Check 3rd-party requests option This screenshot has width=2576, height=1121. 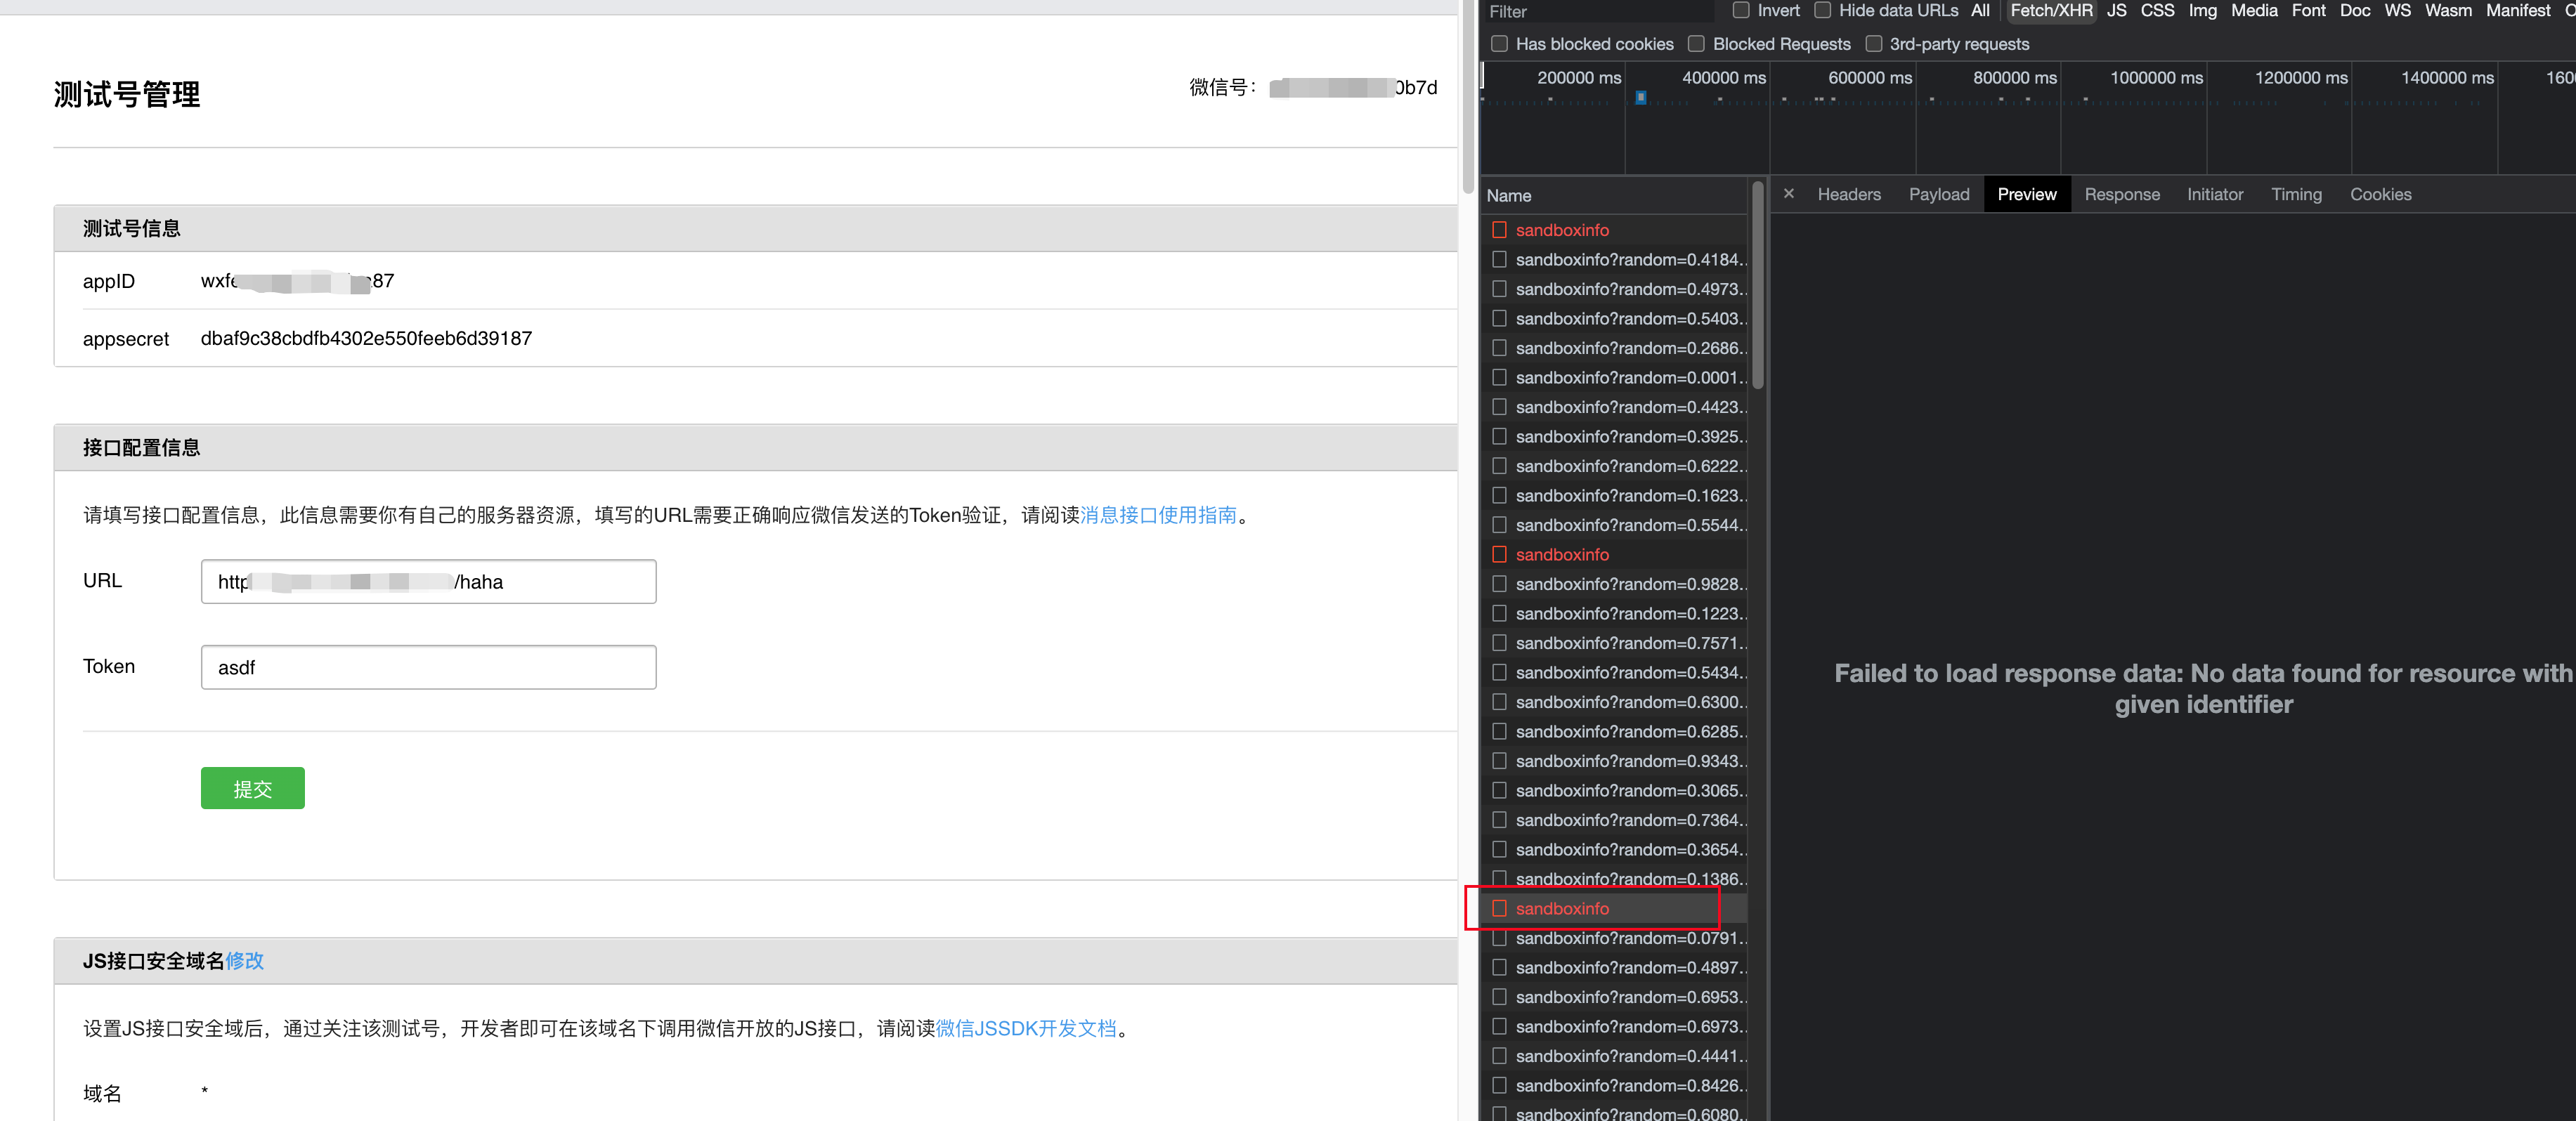pyautogui.click(x=1873, y=44)
